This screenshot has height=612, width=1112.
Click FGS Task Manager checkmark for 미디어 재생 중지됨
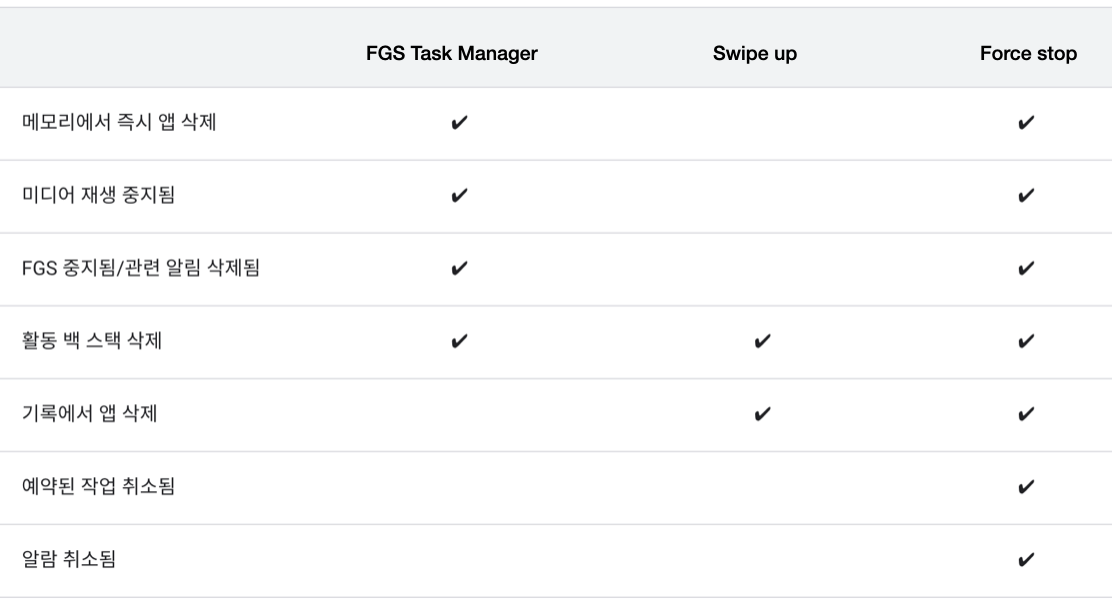460,195
